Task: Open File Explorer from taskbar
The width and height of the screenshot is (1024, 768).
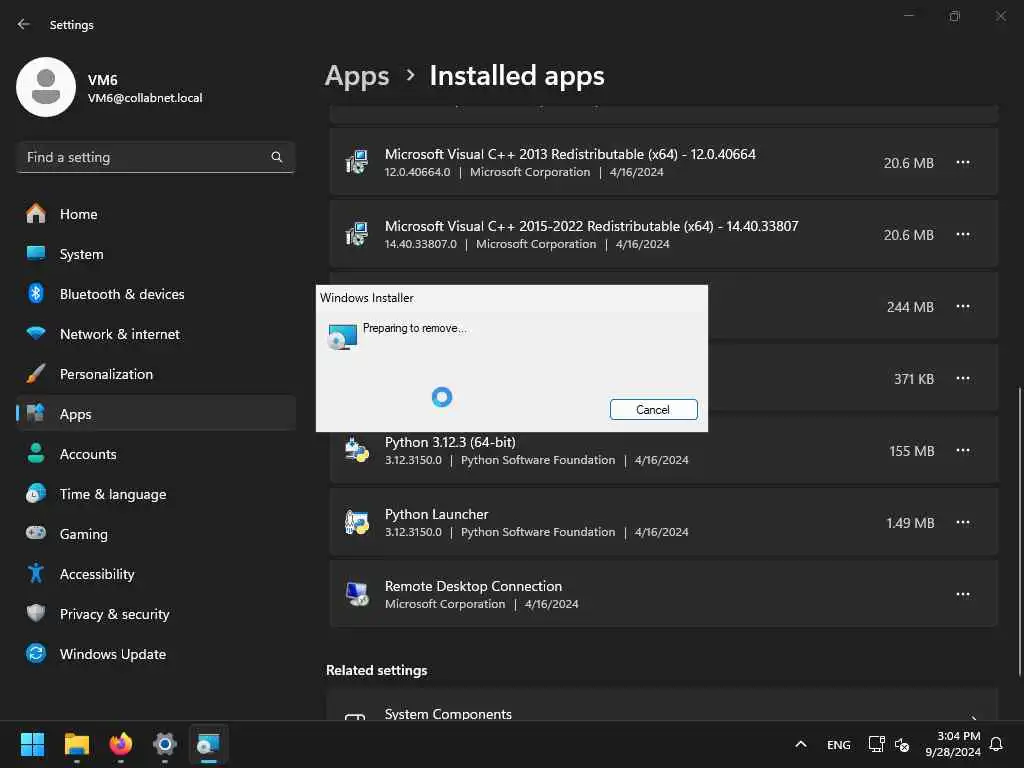Action: click(x=76, y=744)
